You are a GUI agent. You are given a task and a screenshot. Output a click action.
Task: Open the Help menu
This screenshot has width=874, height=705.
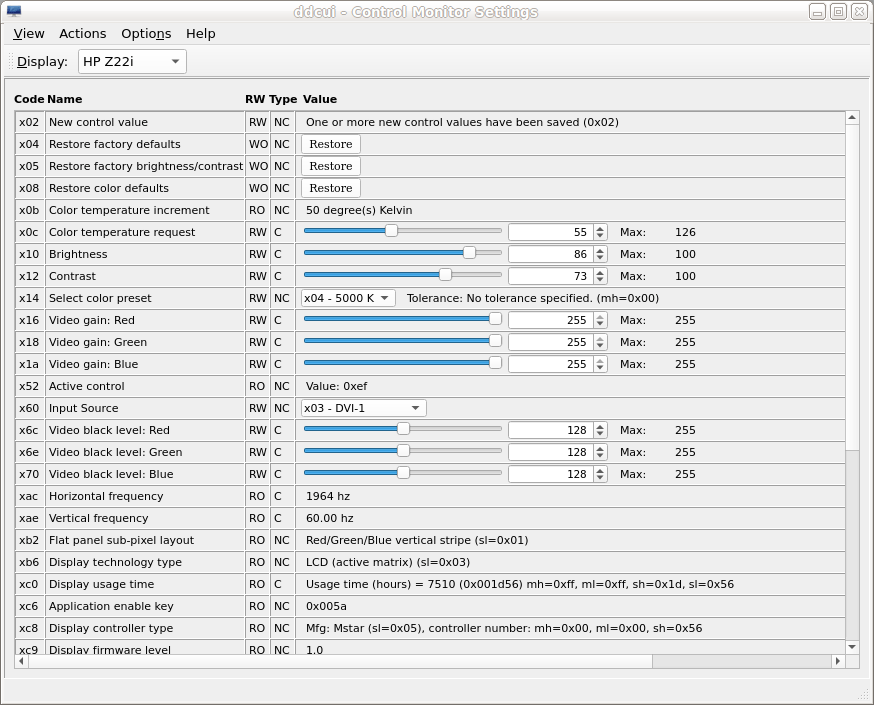pyautogui.click(x=200, y=33)
